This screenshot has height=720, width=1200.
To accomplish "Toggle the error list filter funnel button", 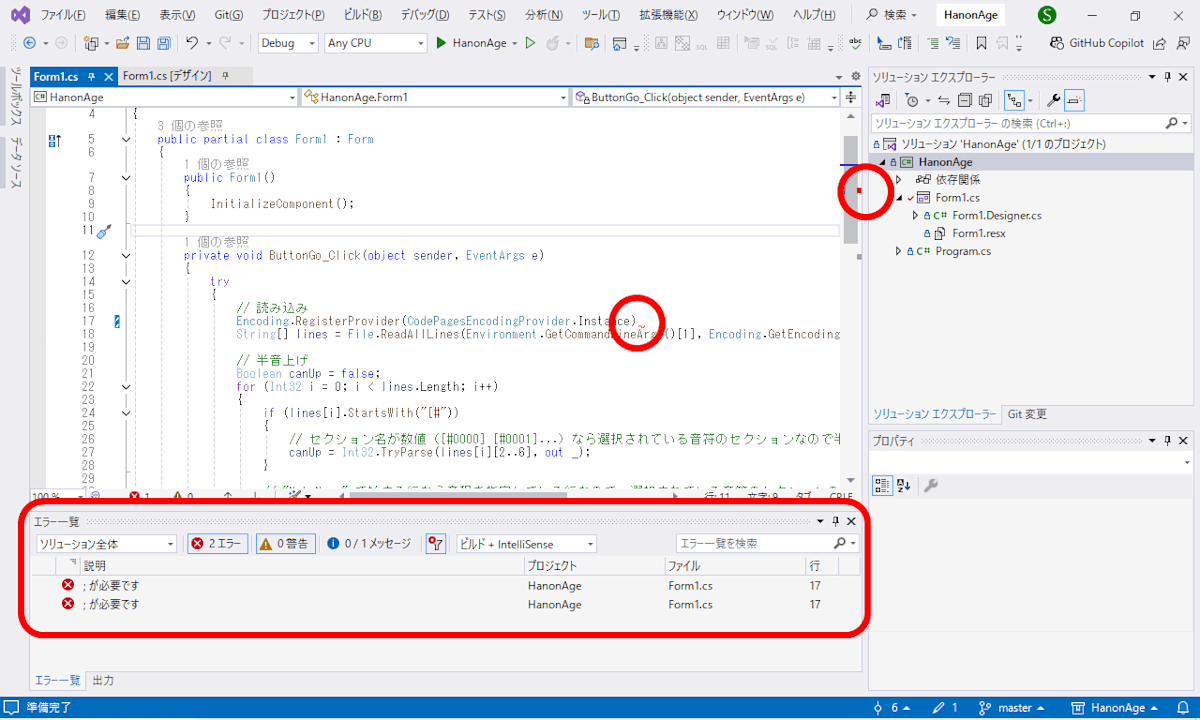I will (435, 544).
